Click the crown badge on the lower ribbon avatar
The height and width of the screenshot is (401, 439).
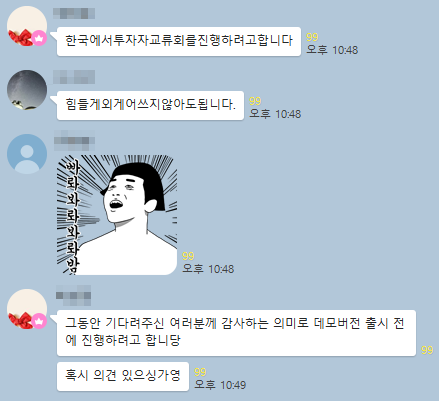(40, 321)
